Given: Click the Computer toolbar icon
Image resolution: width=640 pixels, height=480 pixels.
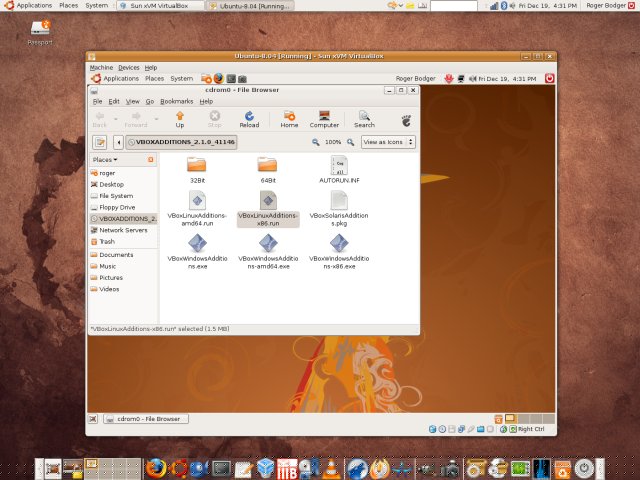Looking at the screenshot, I should pyautogui.click(x=324, y=120).
